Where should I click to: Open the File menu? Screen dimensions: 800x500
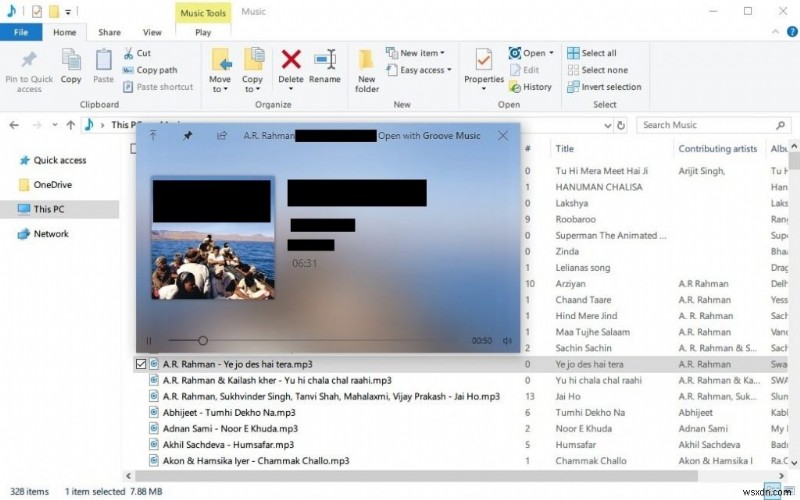[x=21, y=32]
